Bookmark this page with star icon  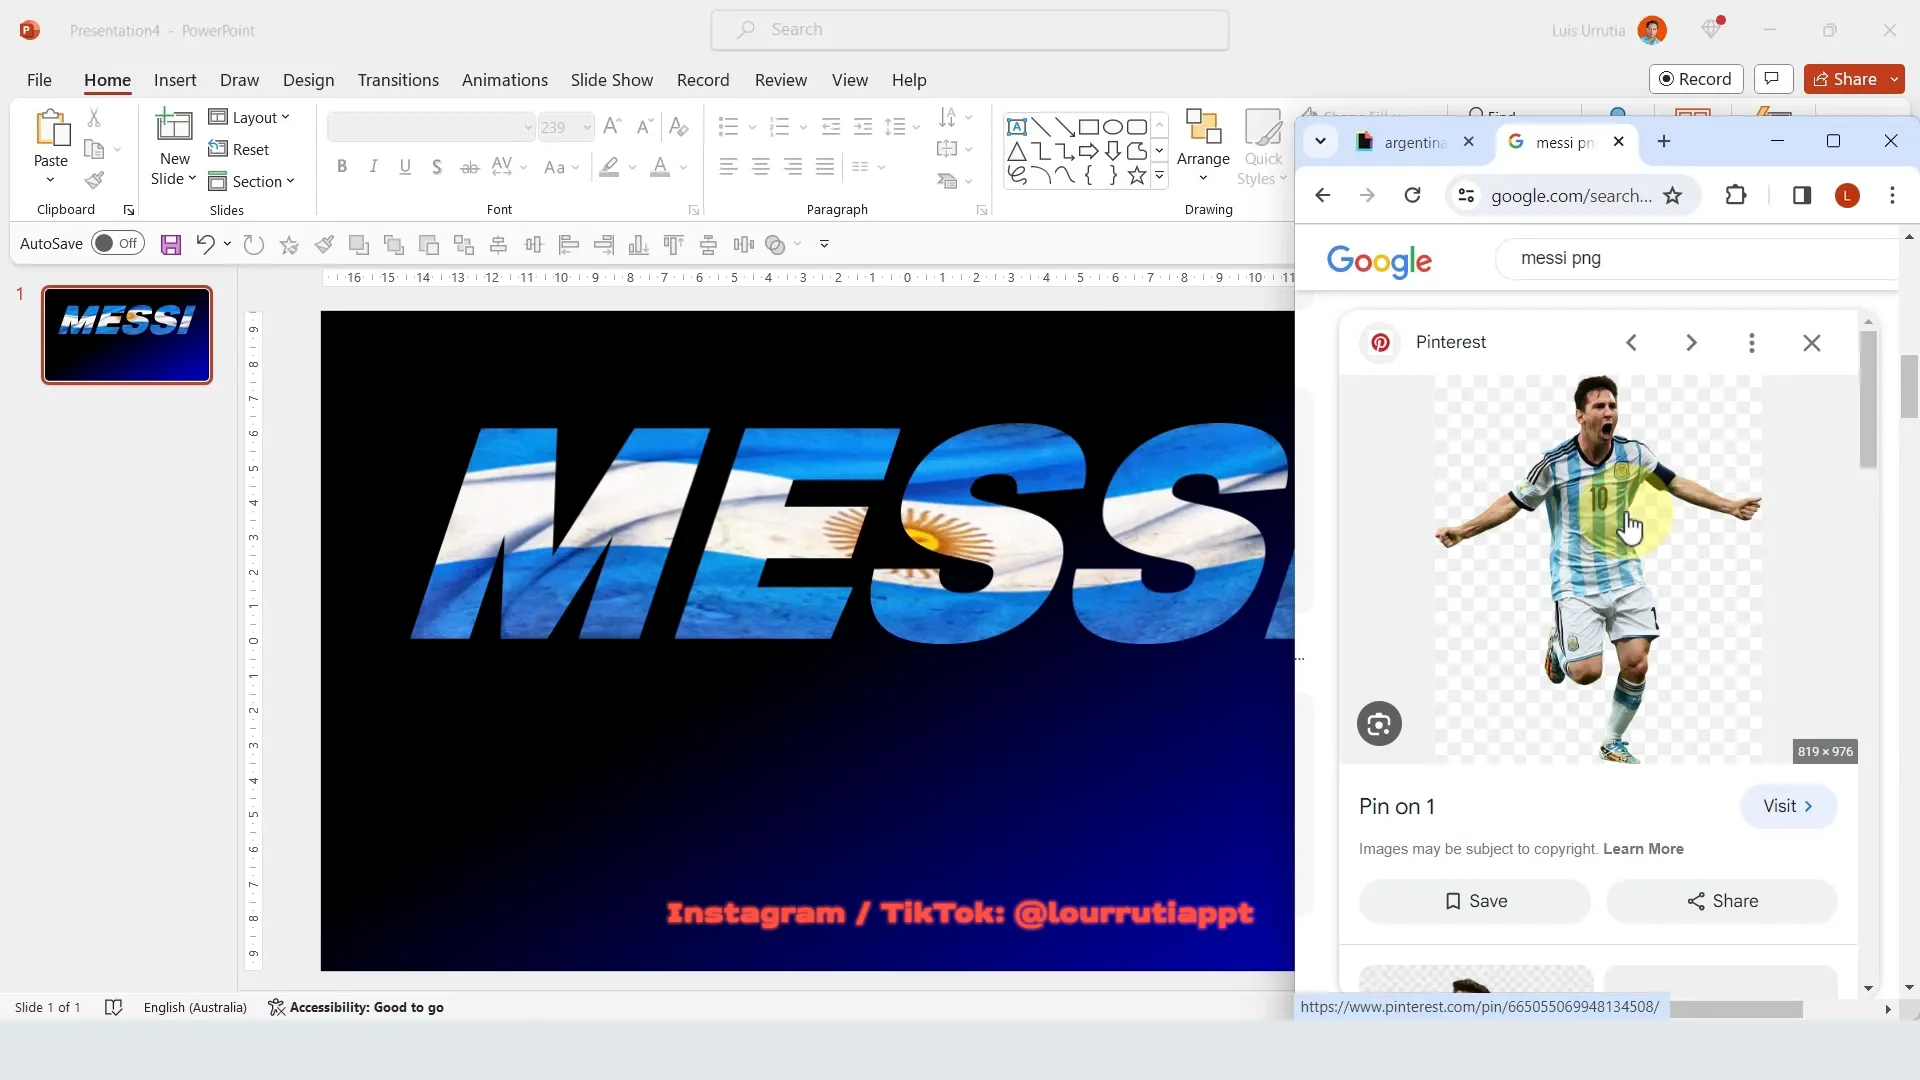(x=1673, y=196)
